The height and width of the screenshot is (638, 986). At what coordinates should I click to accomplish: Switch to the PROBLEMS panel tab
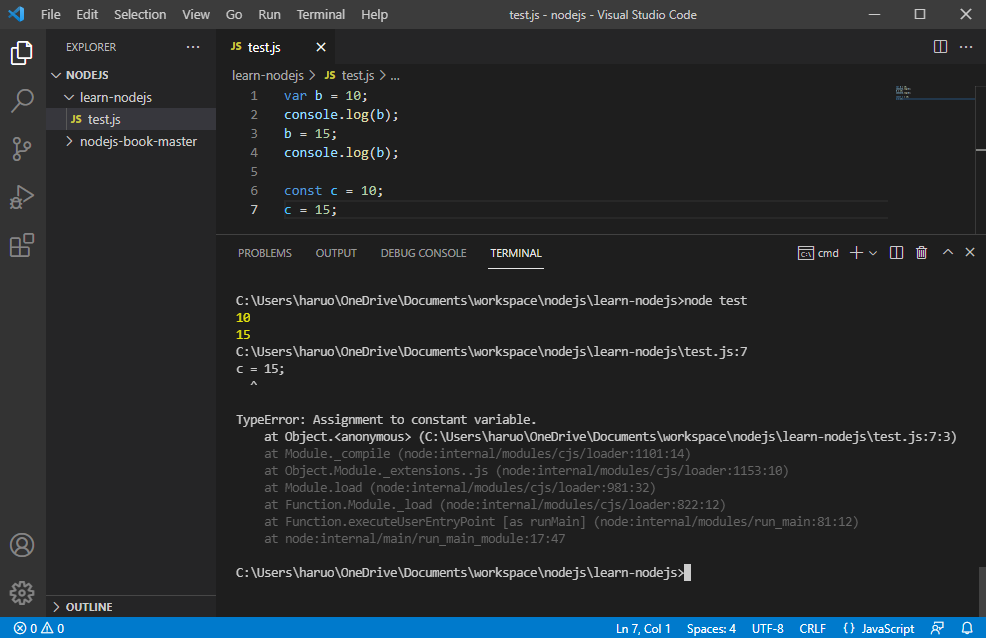265,253
